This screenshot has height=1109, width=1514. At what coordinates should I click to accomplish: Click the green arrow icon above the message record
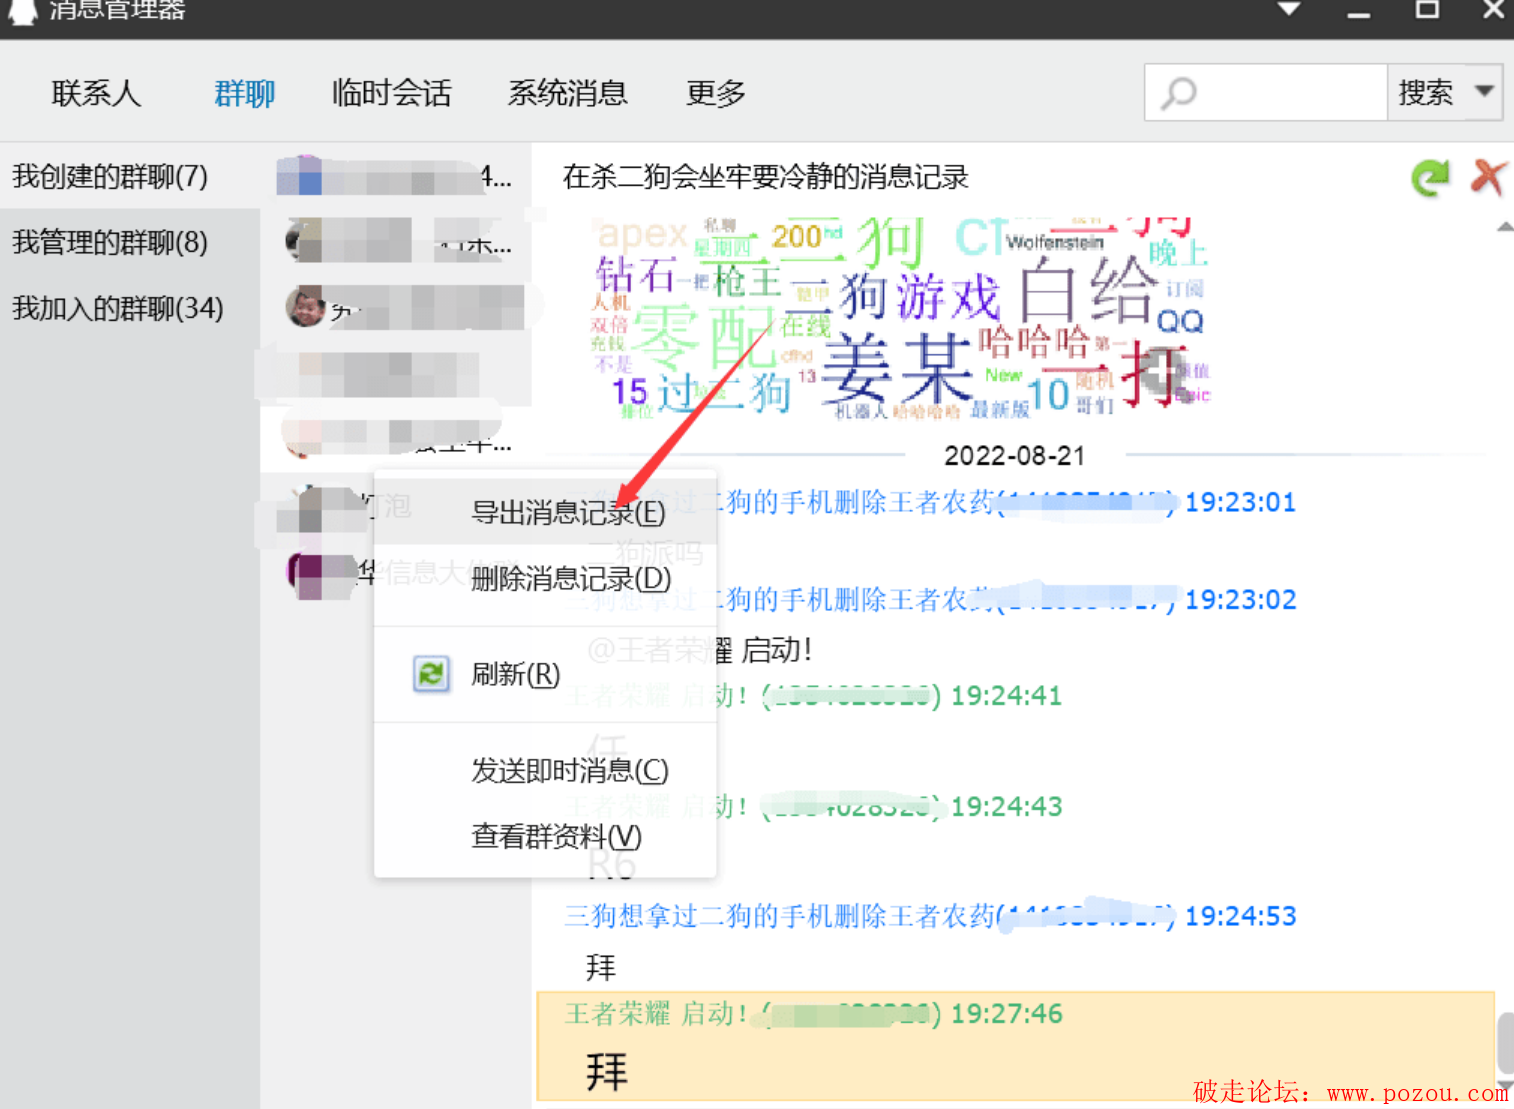[1430, 178]
